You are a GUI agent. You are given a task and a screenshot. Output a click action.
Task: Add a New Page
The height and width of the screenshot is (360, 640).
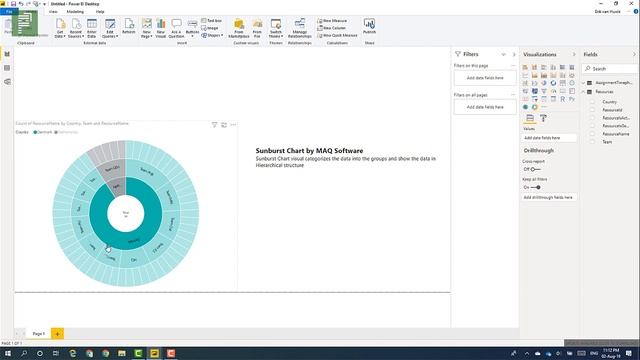147,28
